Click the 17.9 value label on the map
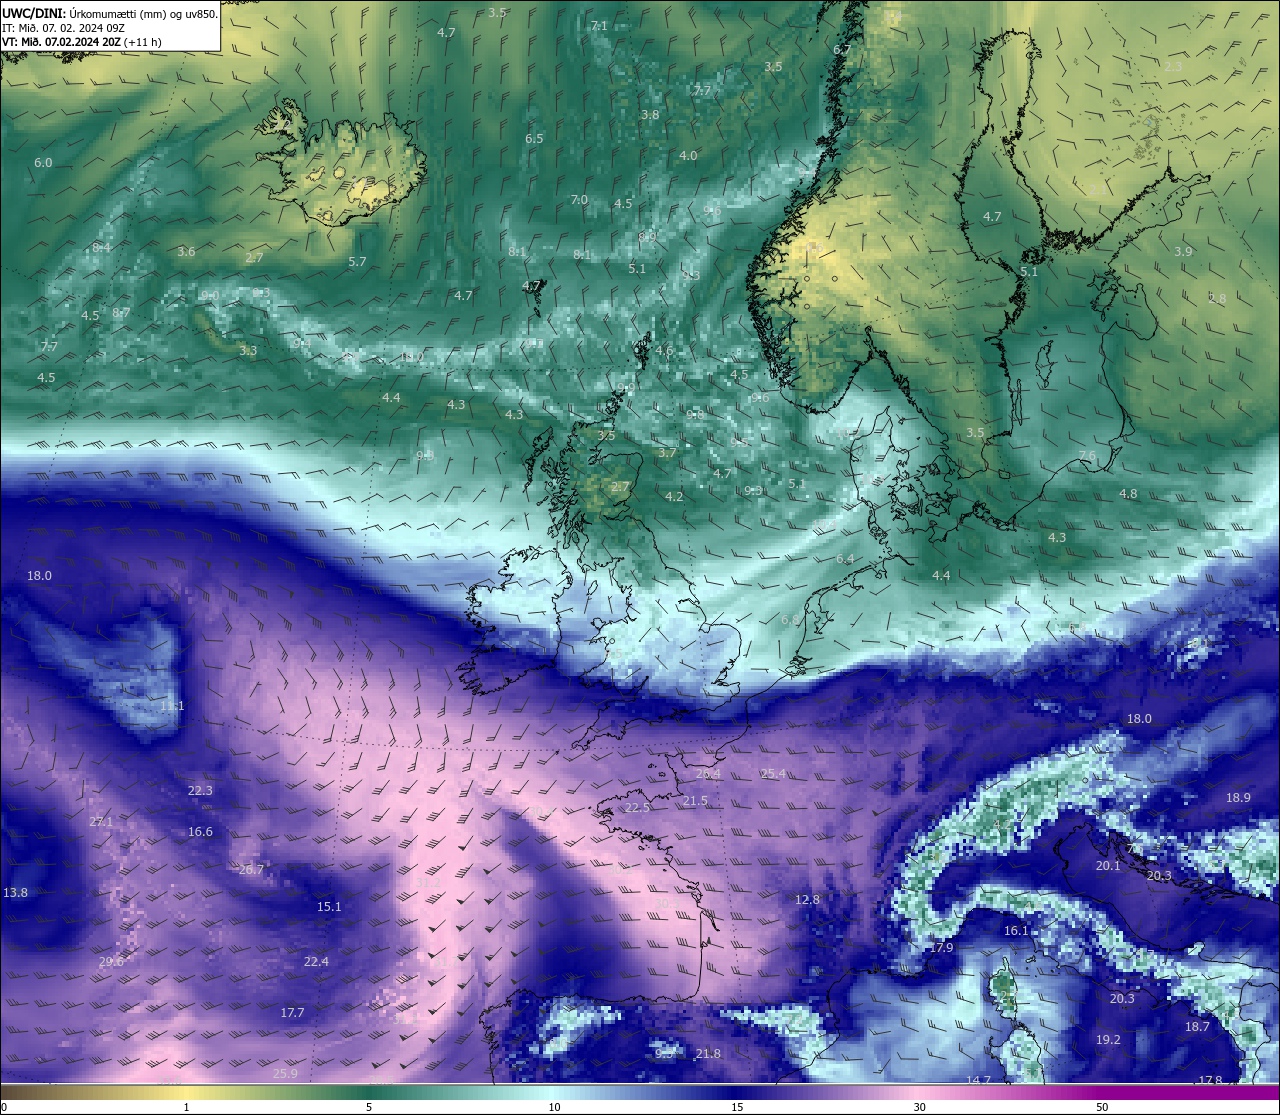This screenshot has width=1280, height=1115. pyautogui.click(x=941, y=947)
